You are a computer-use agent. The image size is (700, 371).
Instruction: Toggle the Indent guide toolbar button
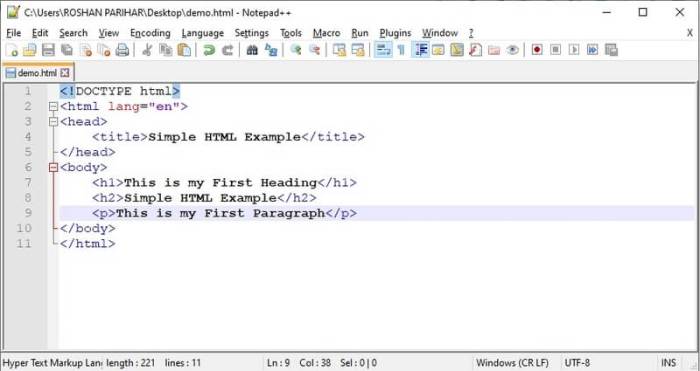coord(420,50)
